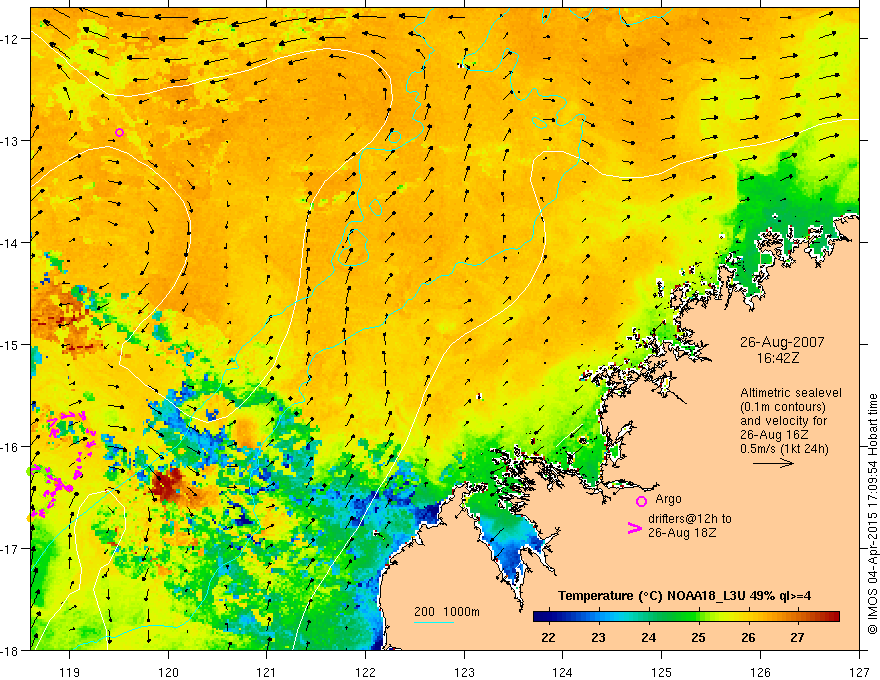Viewport: 880px width, 680px height.
Task: Click the time label 16:42Z
Action: point(777,358)
